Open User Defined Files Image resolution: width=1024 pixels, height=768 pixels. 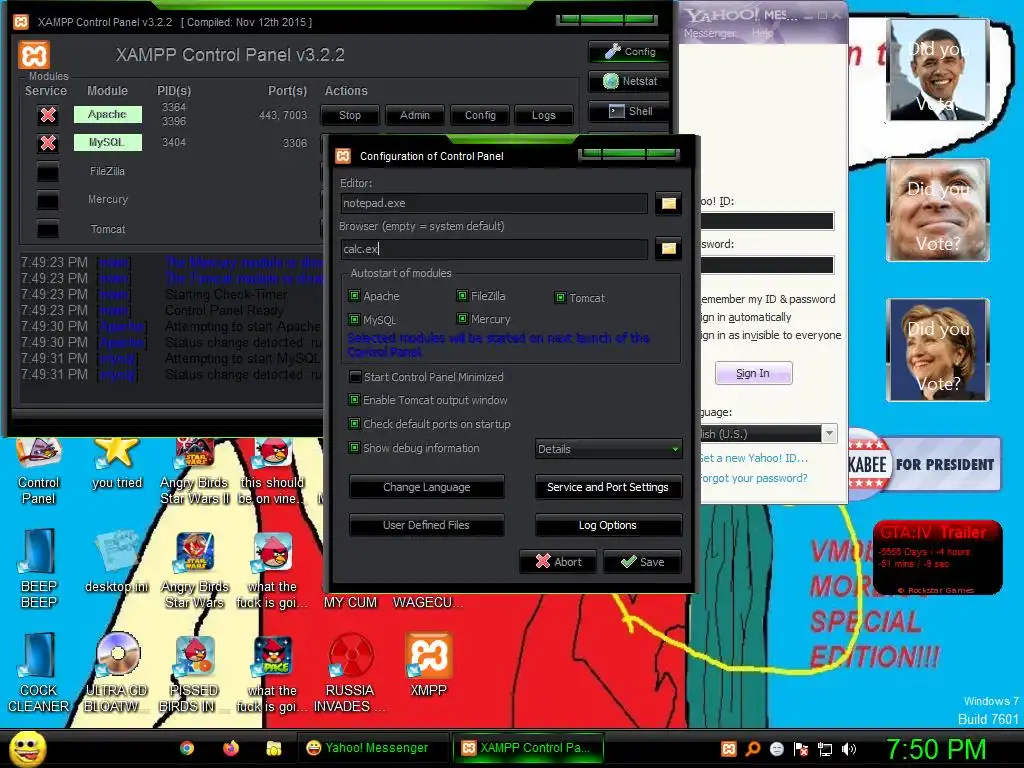pos(426,525)
